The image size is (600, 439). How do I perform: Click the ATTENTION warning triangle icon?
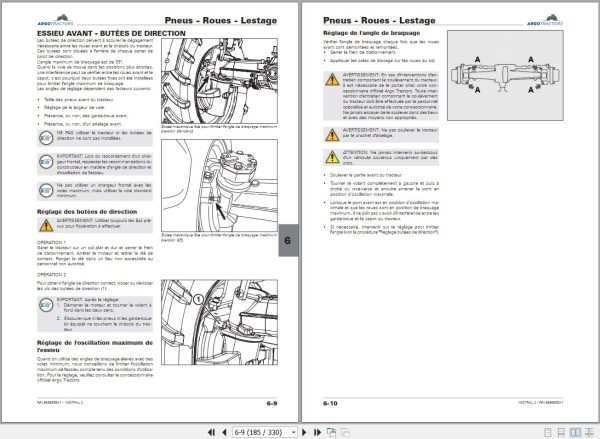[332, 157]
